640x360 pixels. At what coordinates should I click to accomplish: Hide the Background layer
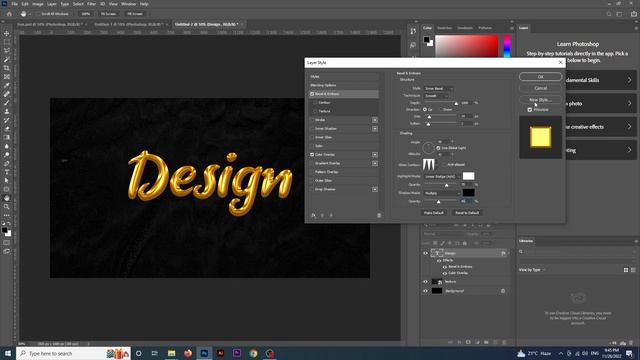point(425,291)
